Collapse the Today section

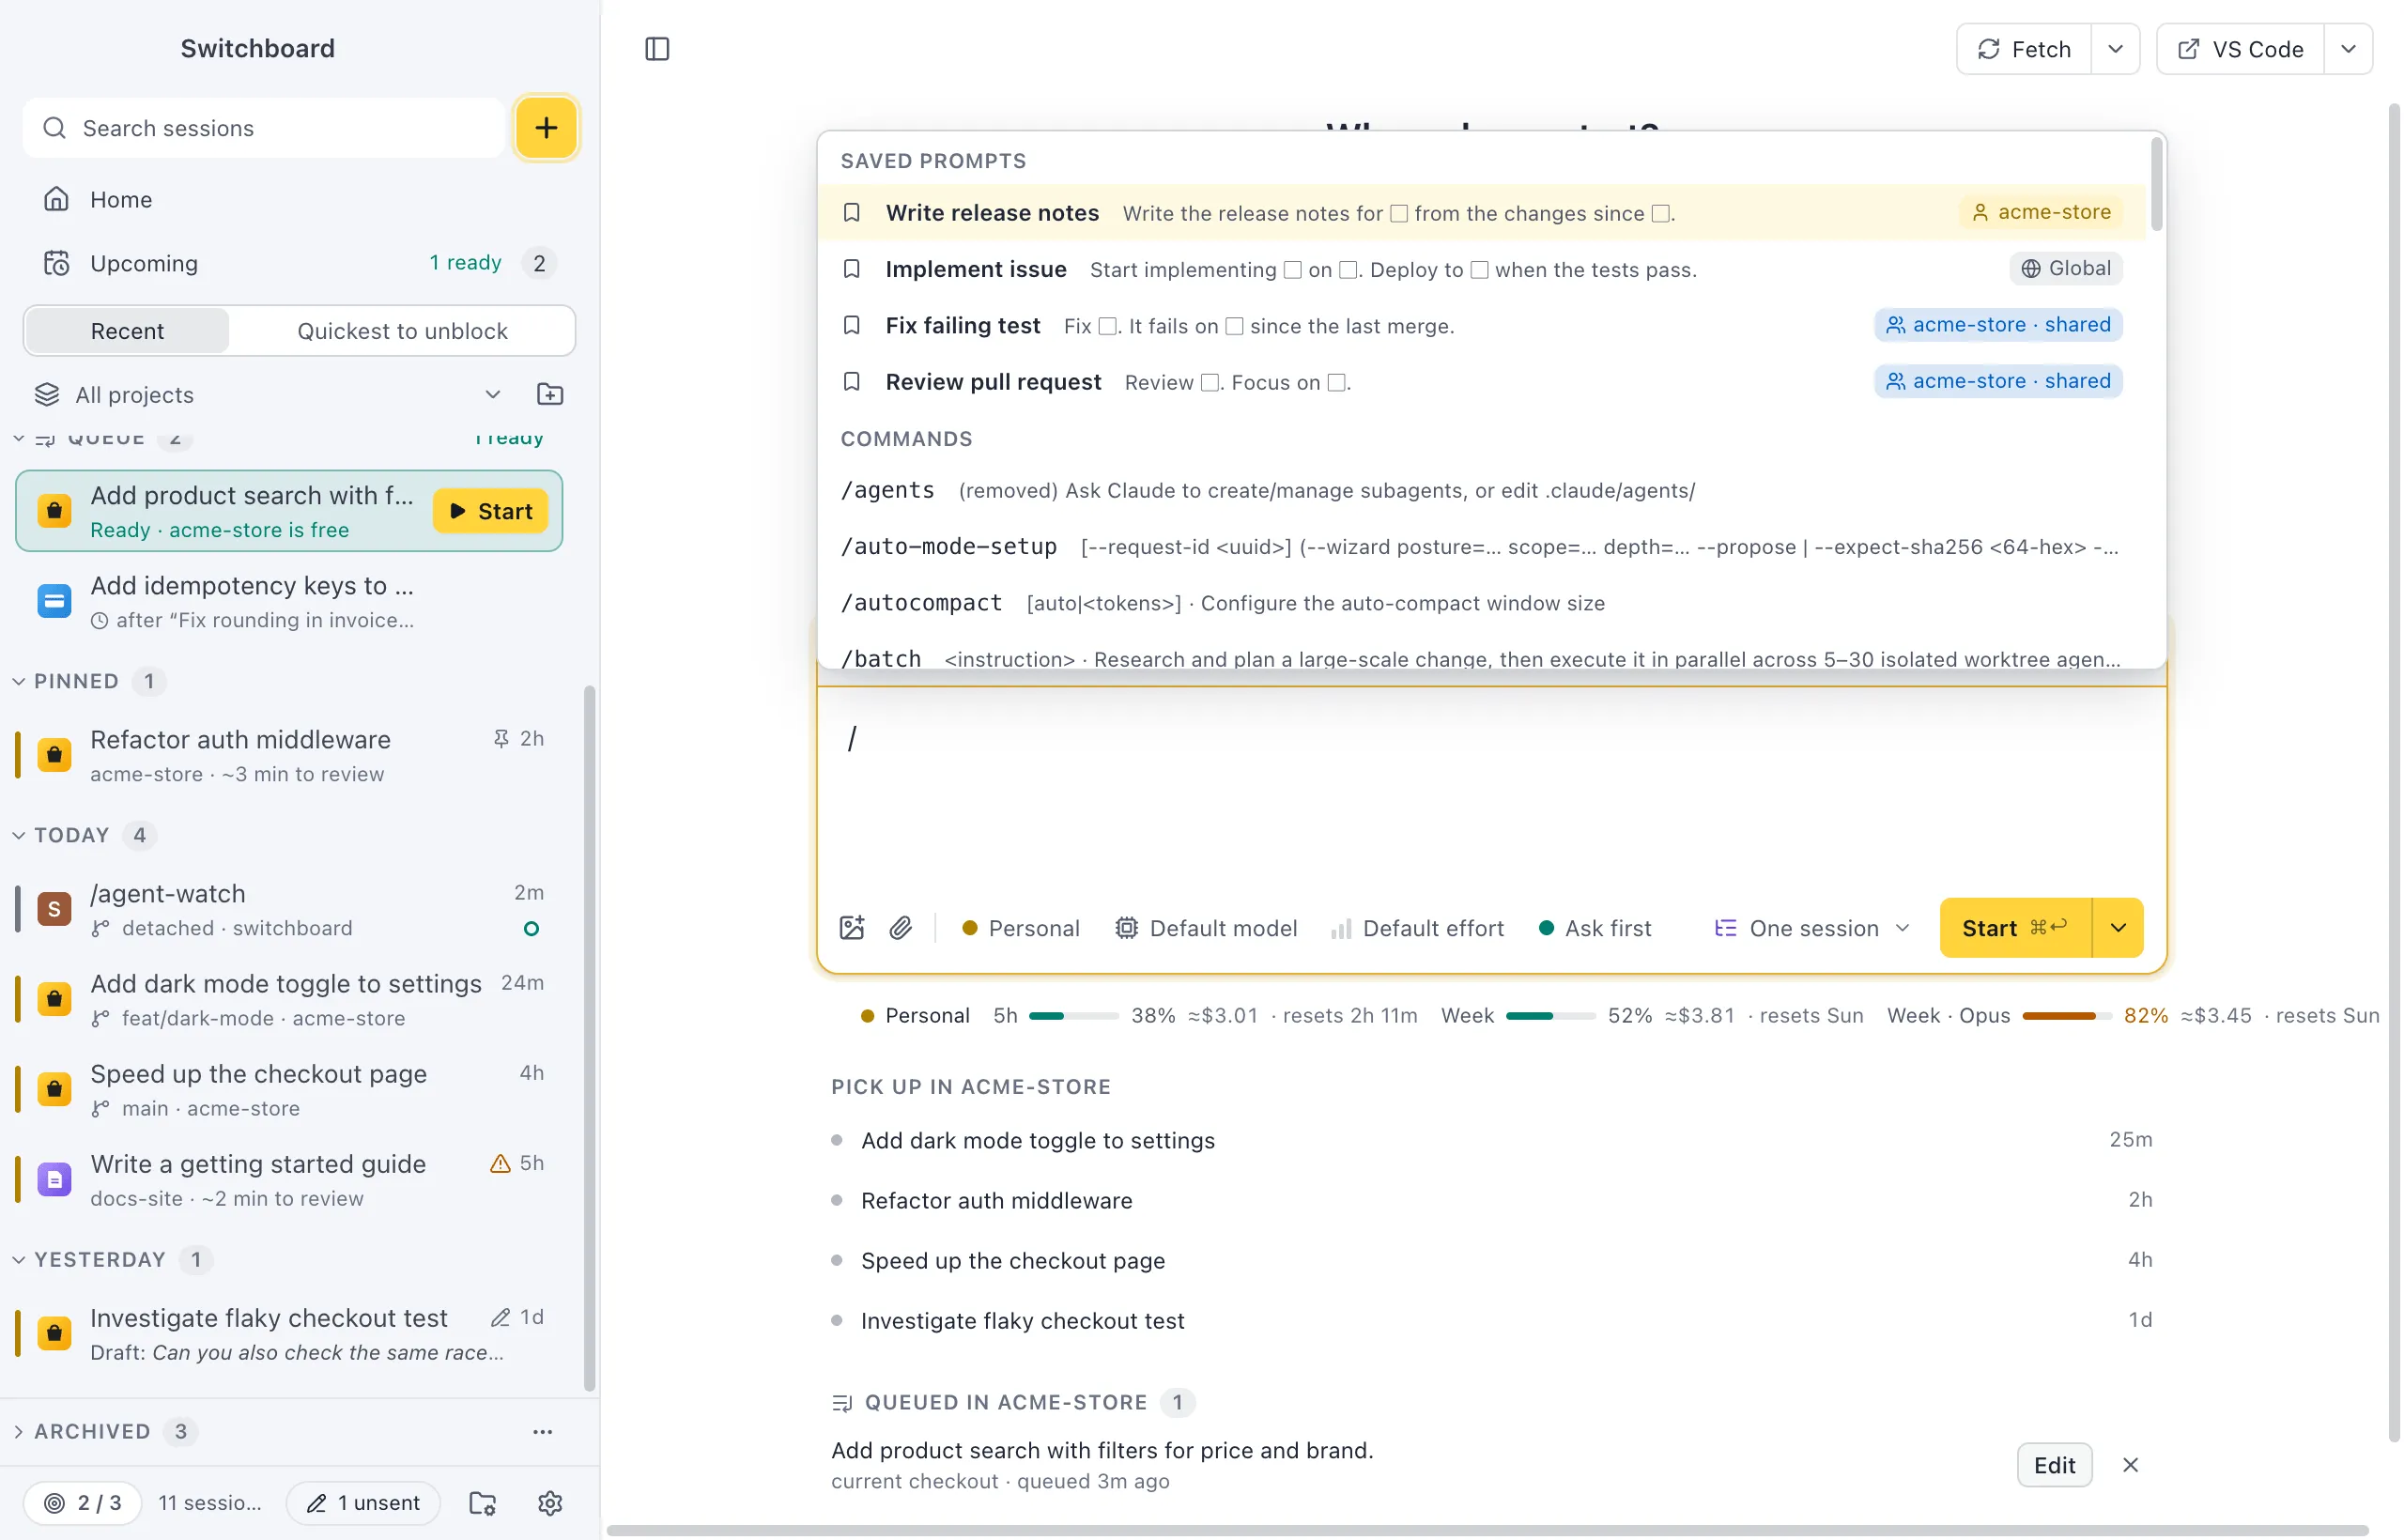click(x=18, y=835)
